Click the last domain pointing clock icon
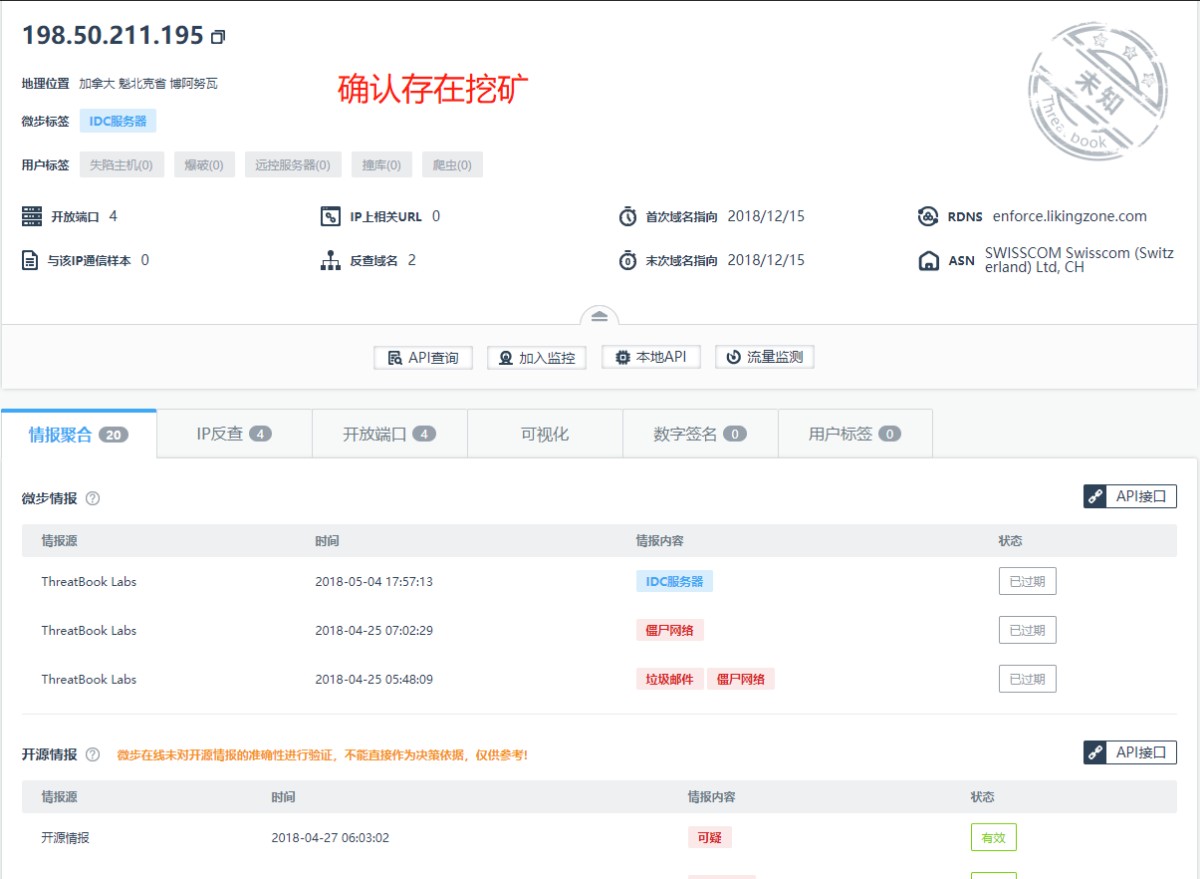This screenshot has height=879, width=1200. point(627,261)
